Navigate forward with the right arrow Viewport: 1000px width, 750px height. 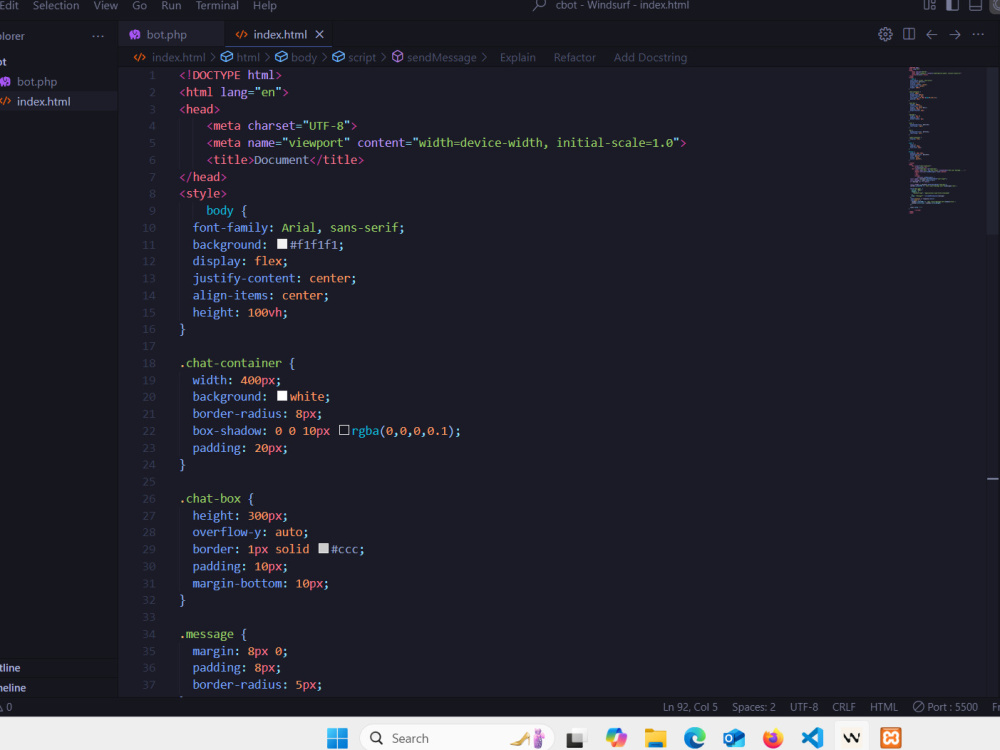[x=955, y=34]
